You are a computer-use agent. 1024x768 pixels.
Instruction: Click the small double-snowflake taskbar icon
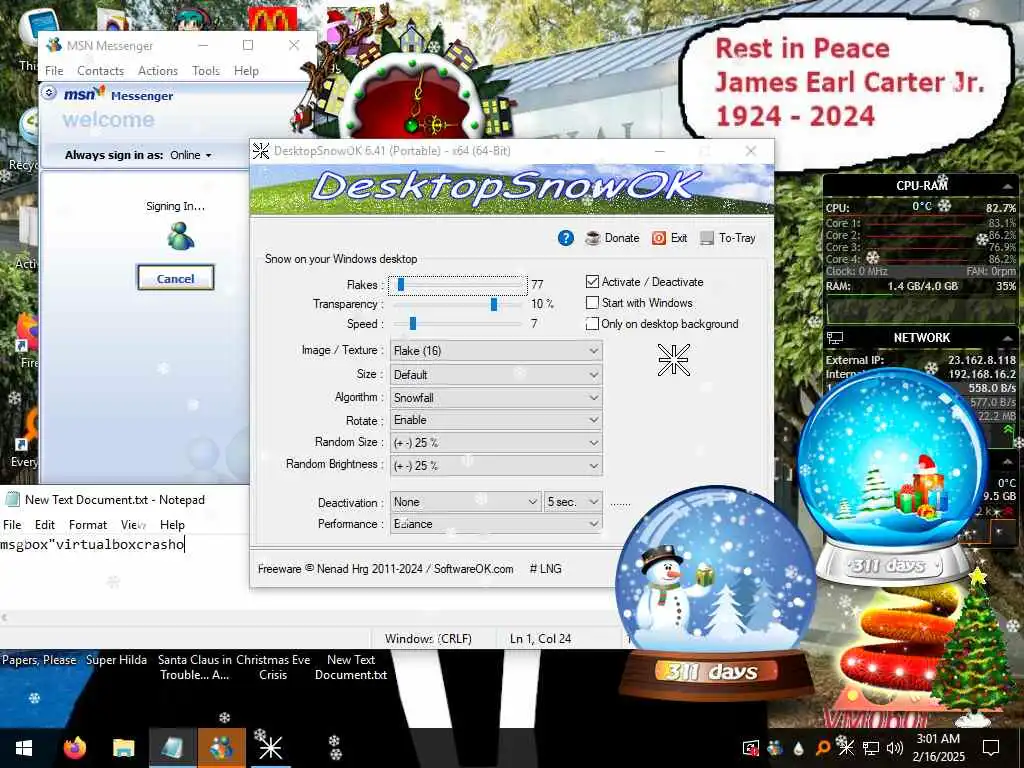(x=334, y=748)
